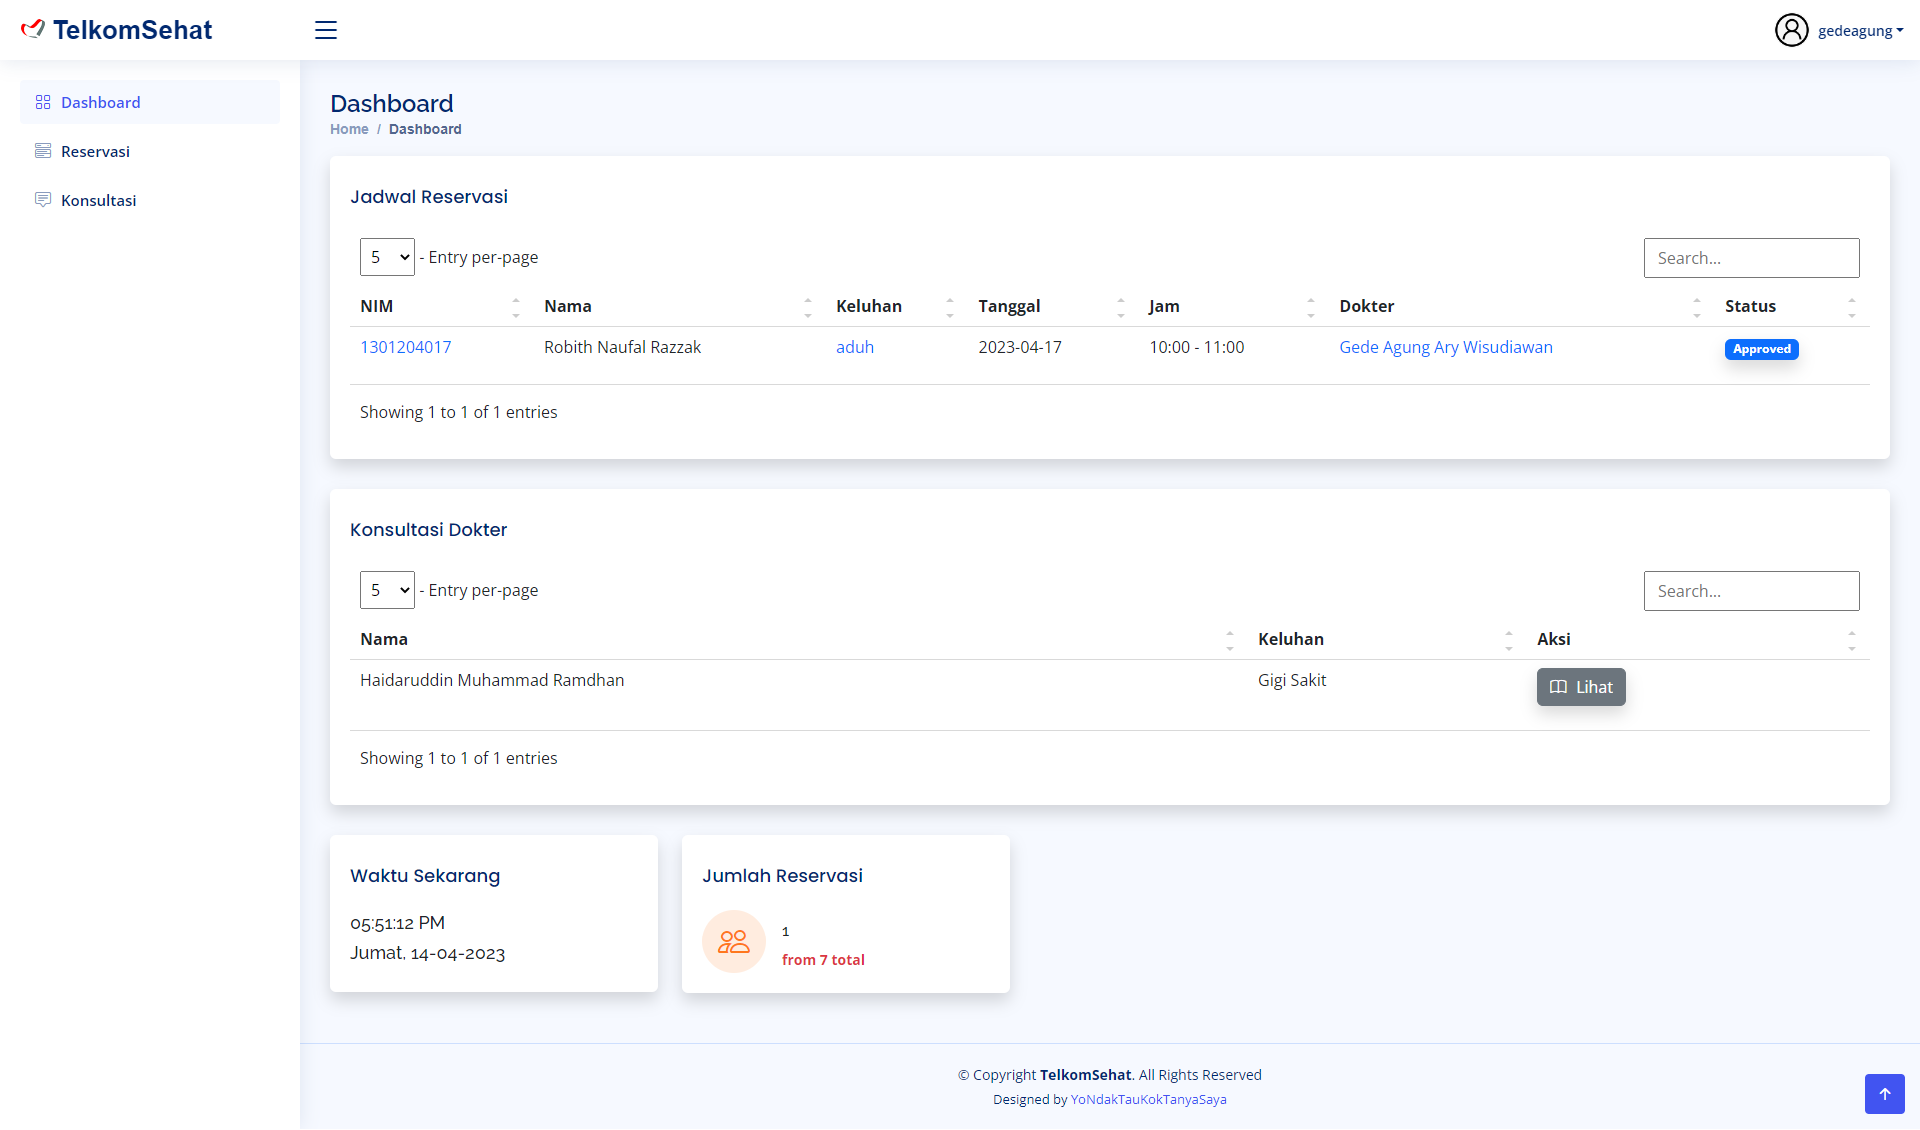The width and height of the screenshot is (1920, 1130).
Task: Click the Home breadcrumb link
Action: (349, 129)
